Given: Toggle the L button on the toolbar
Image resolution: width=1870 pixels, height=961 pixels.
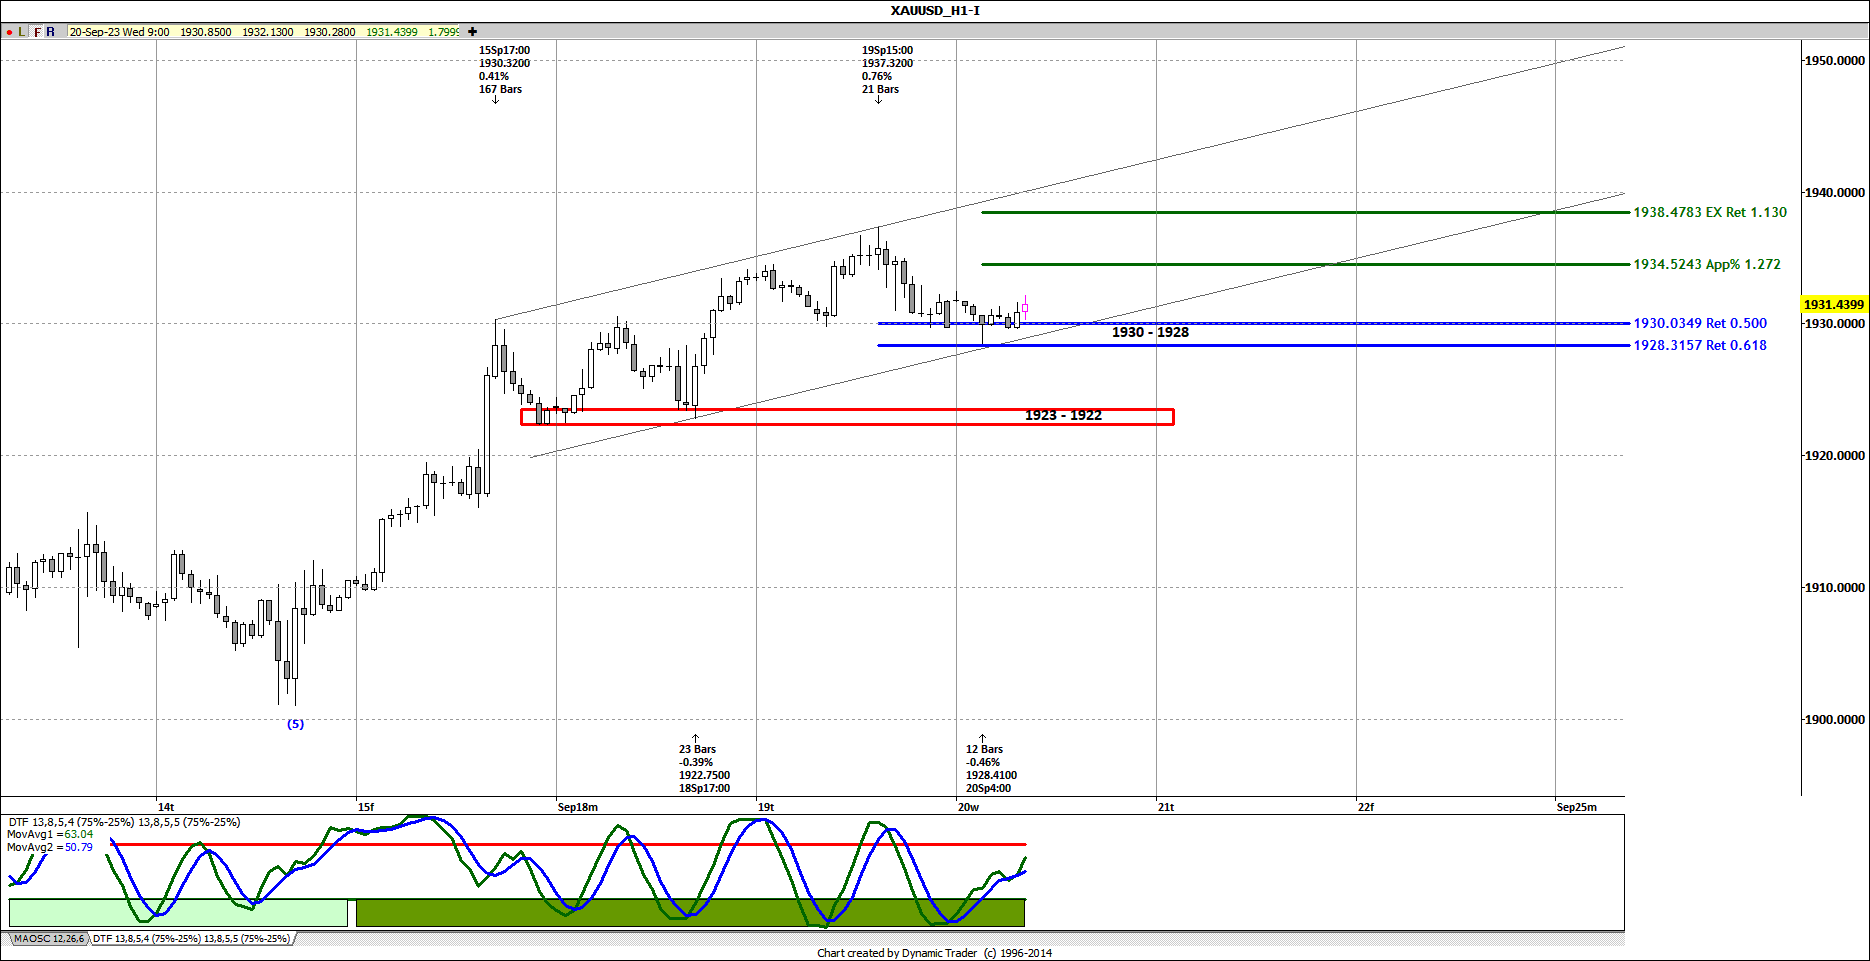Looking at the screenshot, I should coord(22,31).
